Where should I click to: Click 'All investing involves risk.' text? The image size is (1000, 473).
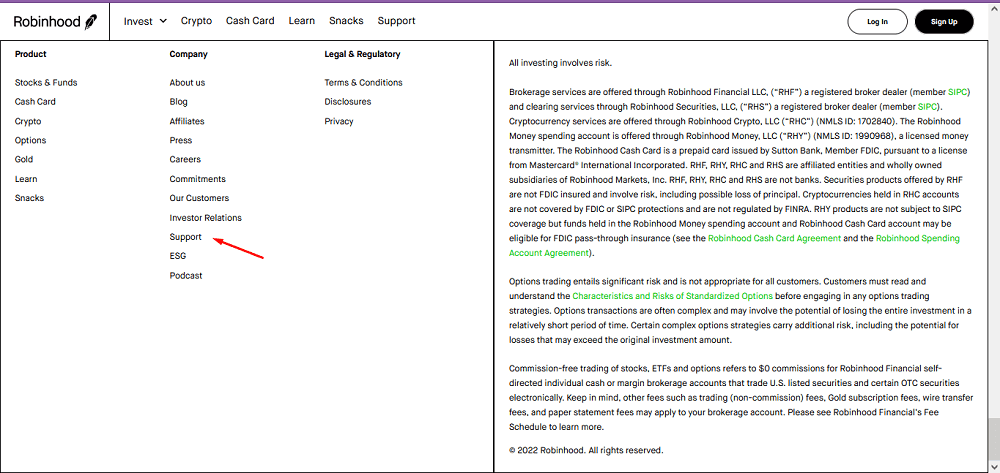coord(560,63)
